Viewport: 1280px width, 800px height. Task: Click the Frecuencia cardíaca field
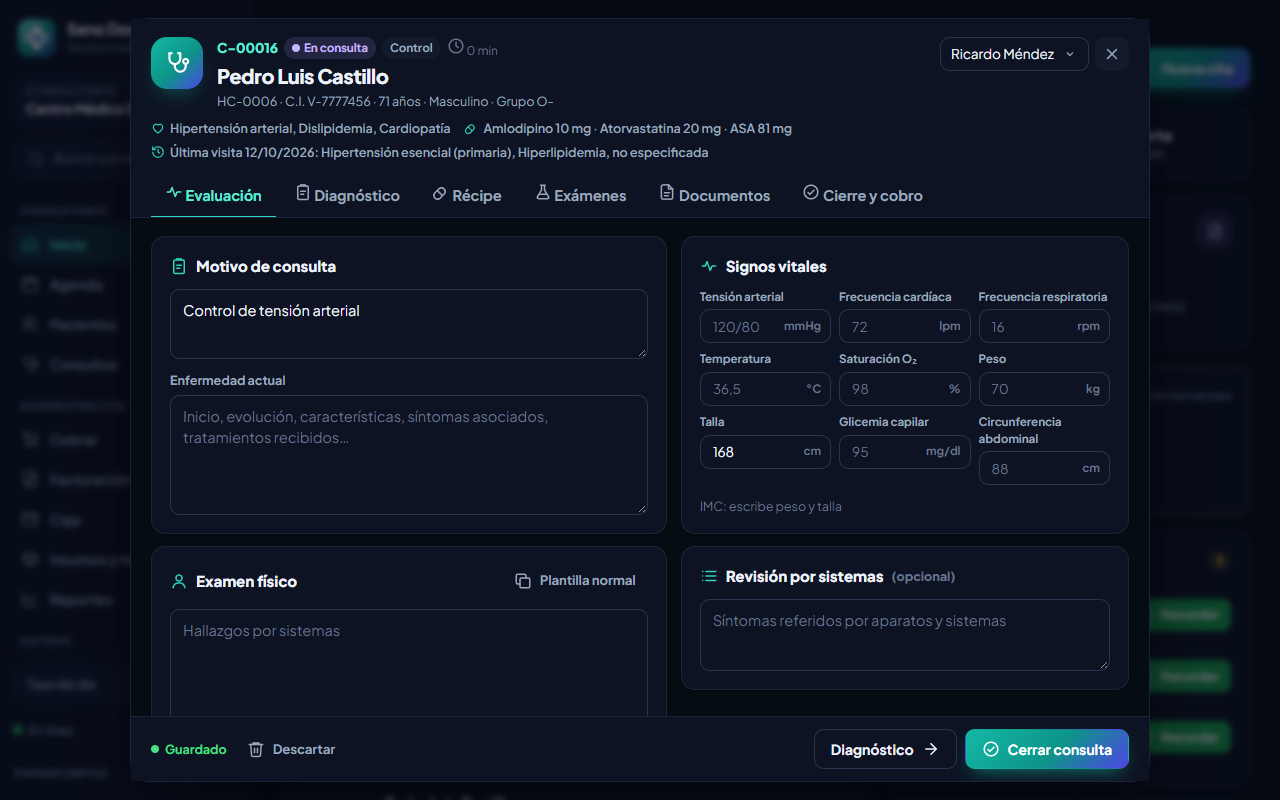pos(905,326)
